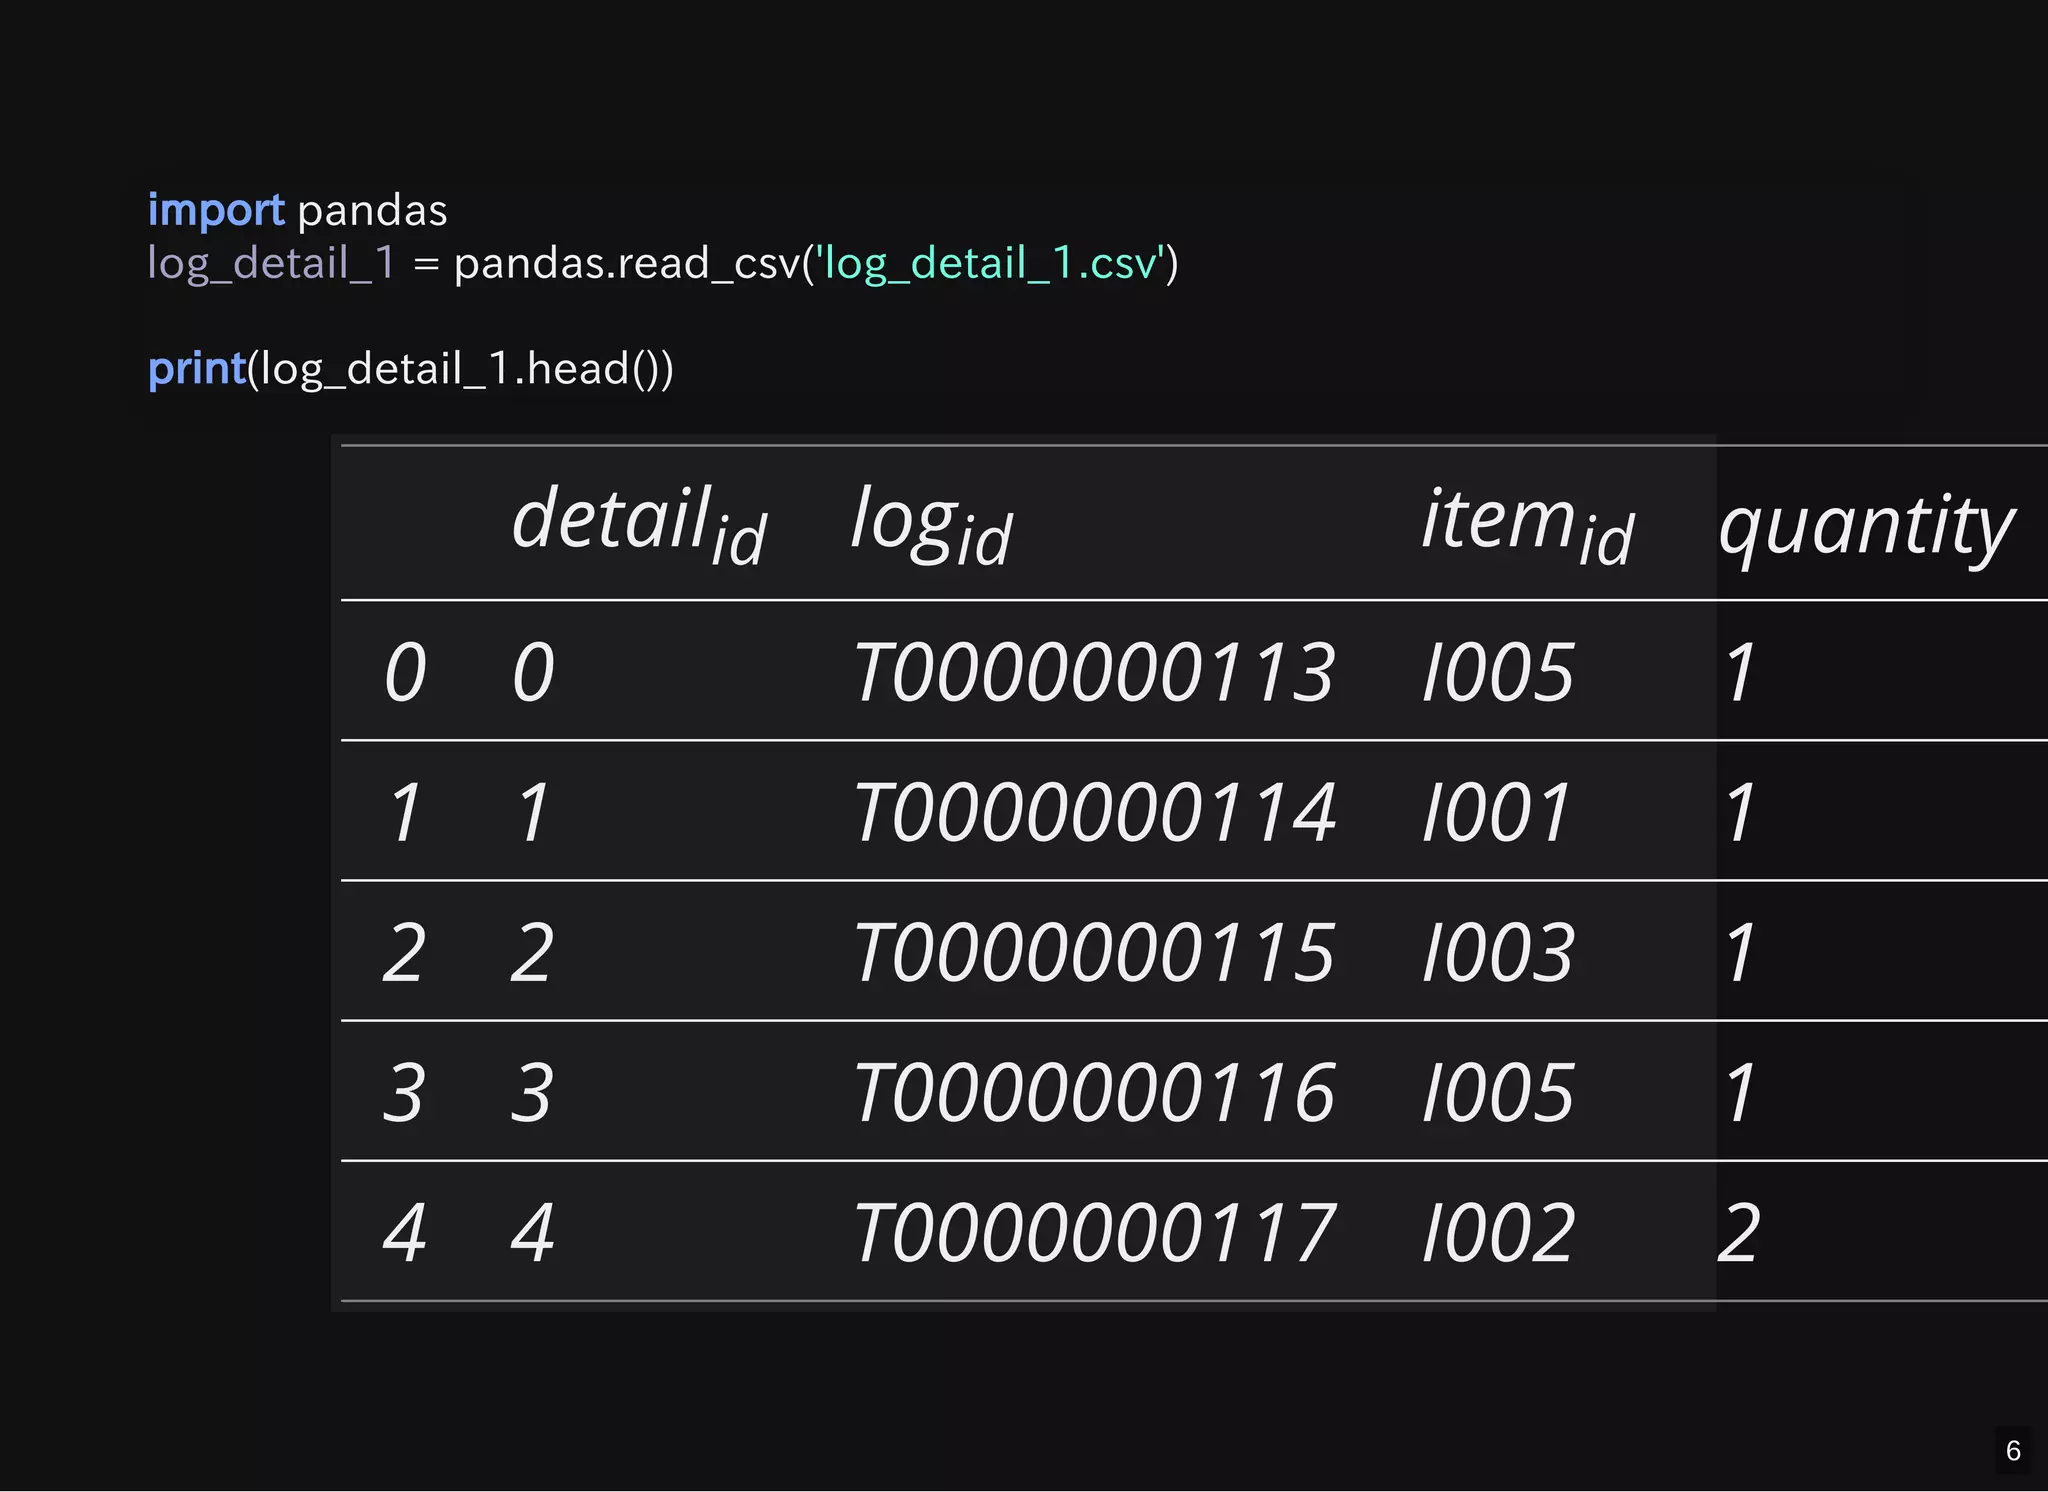Click the 'import' keyword in the code
The width and height of the screenshot is (2048, 1492).
click(x=216, y=211)
